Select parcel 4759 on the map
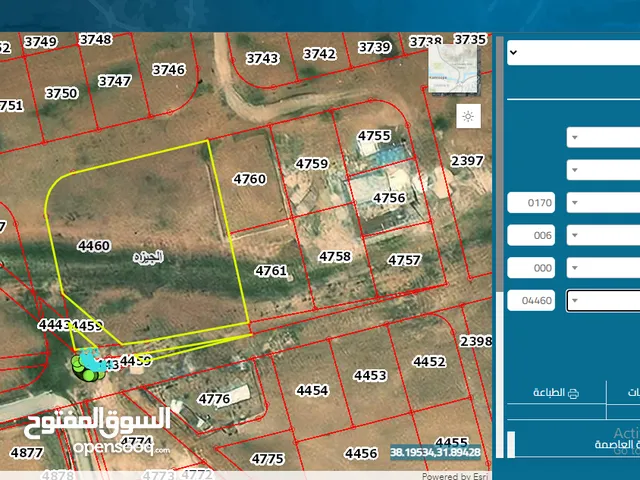Screen dimensions: 640x480 311,164
